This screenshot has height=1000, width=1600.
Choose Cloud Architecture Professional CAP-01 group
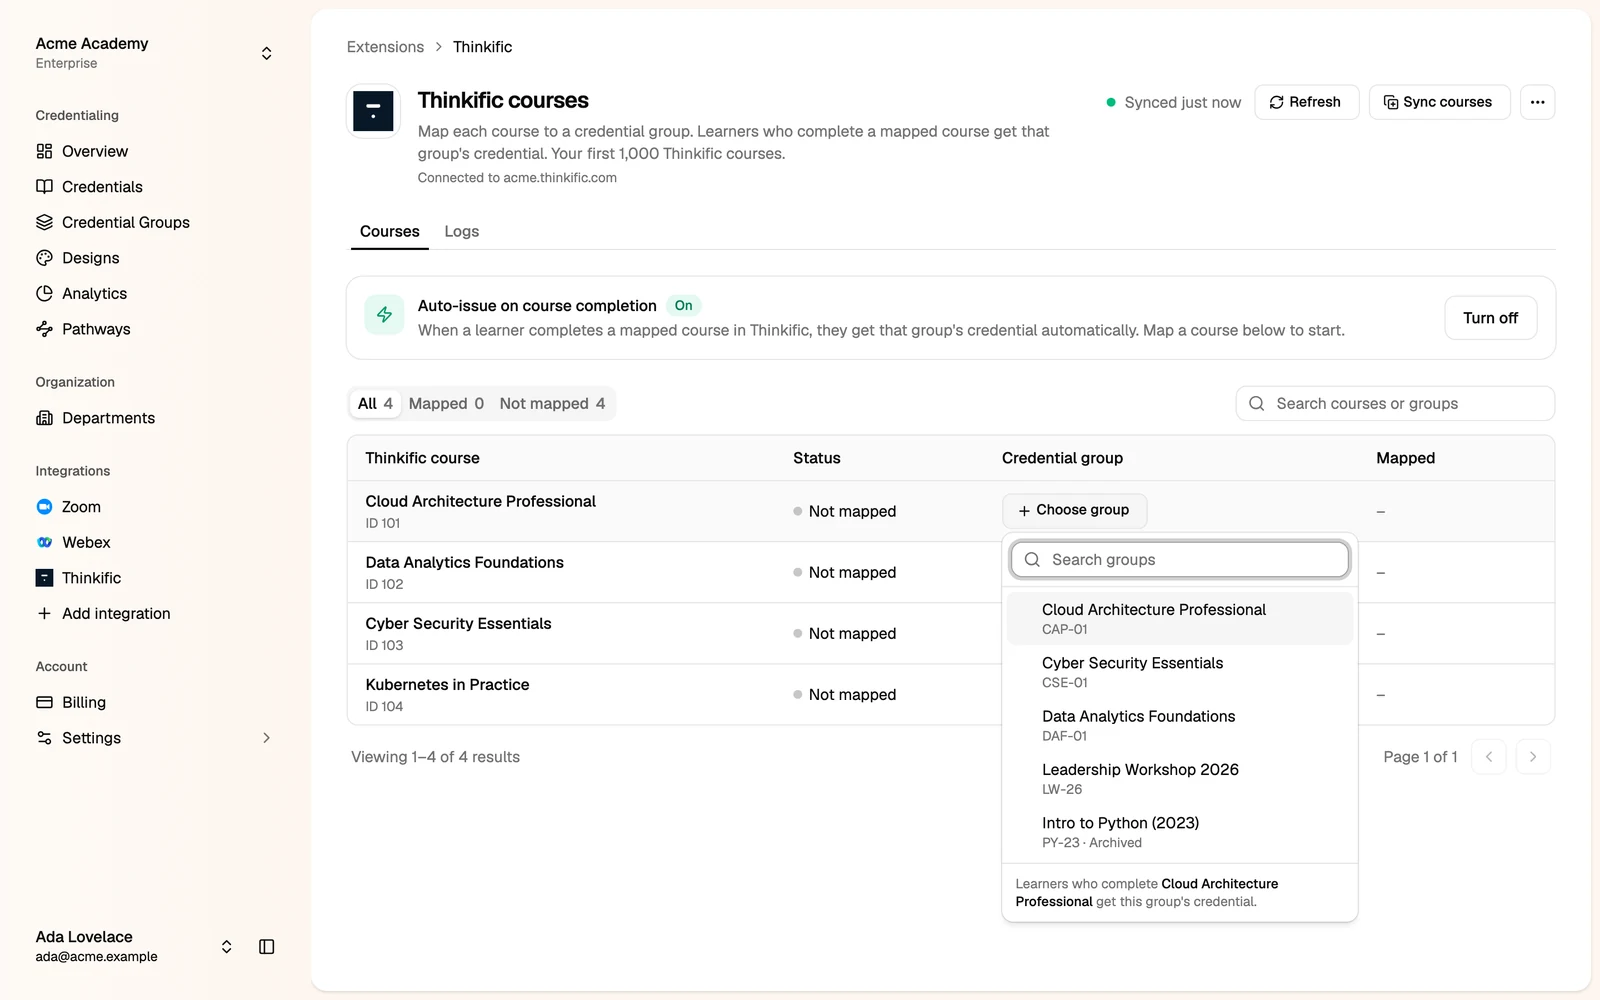coord(1180,618)
